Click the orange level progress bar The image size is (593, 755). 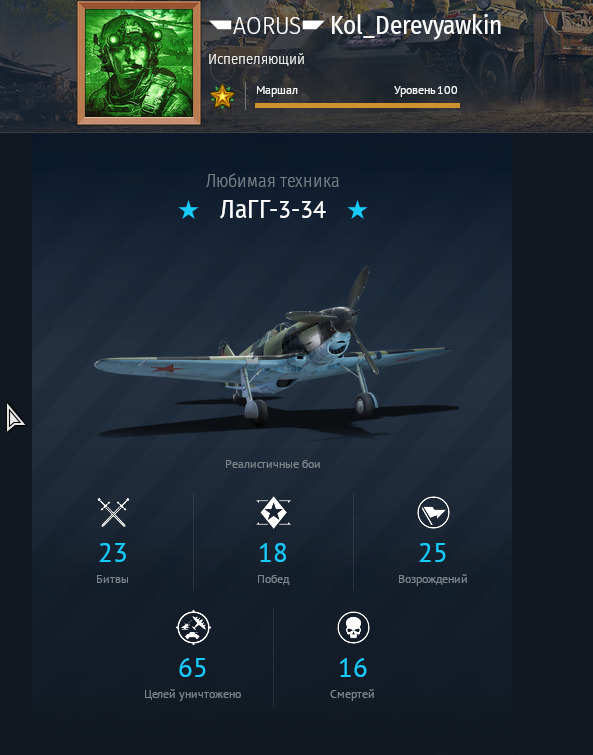tap(357, 105)
